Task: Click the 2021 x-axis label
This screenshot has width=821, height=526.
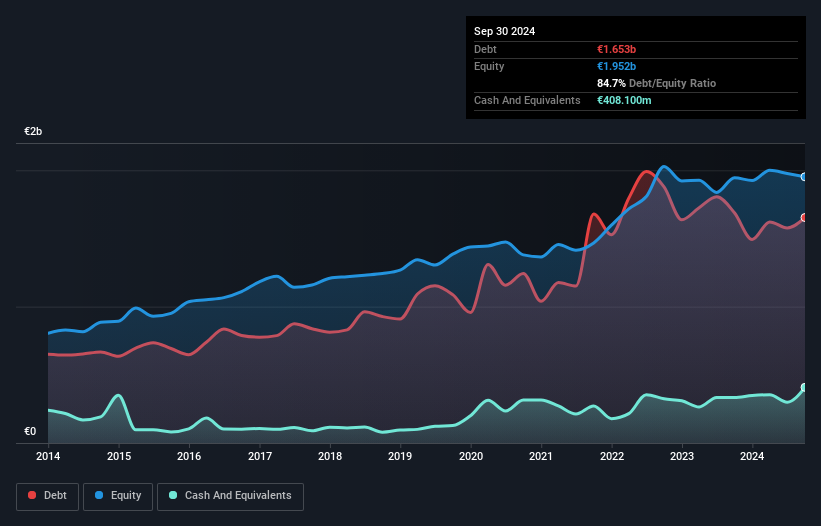Action: [x=541, y=456]
